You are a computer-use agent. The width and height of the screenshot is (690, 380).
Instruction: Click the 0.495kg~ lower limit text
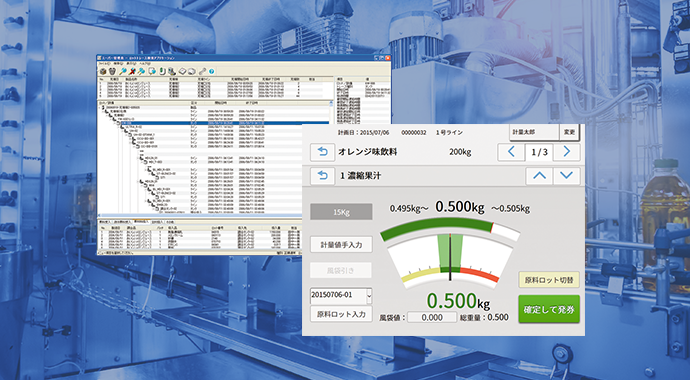tap(409, 208)
